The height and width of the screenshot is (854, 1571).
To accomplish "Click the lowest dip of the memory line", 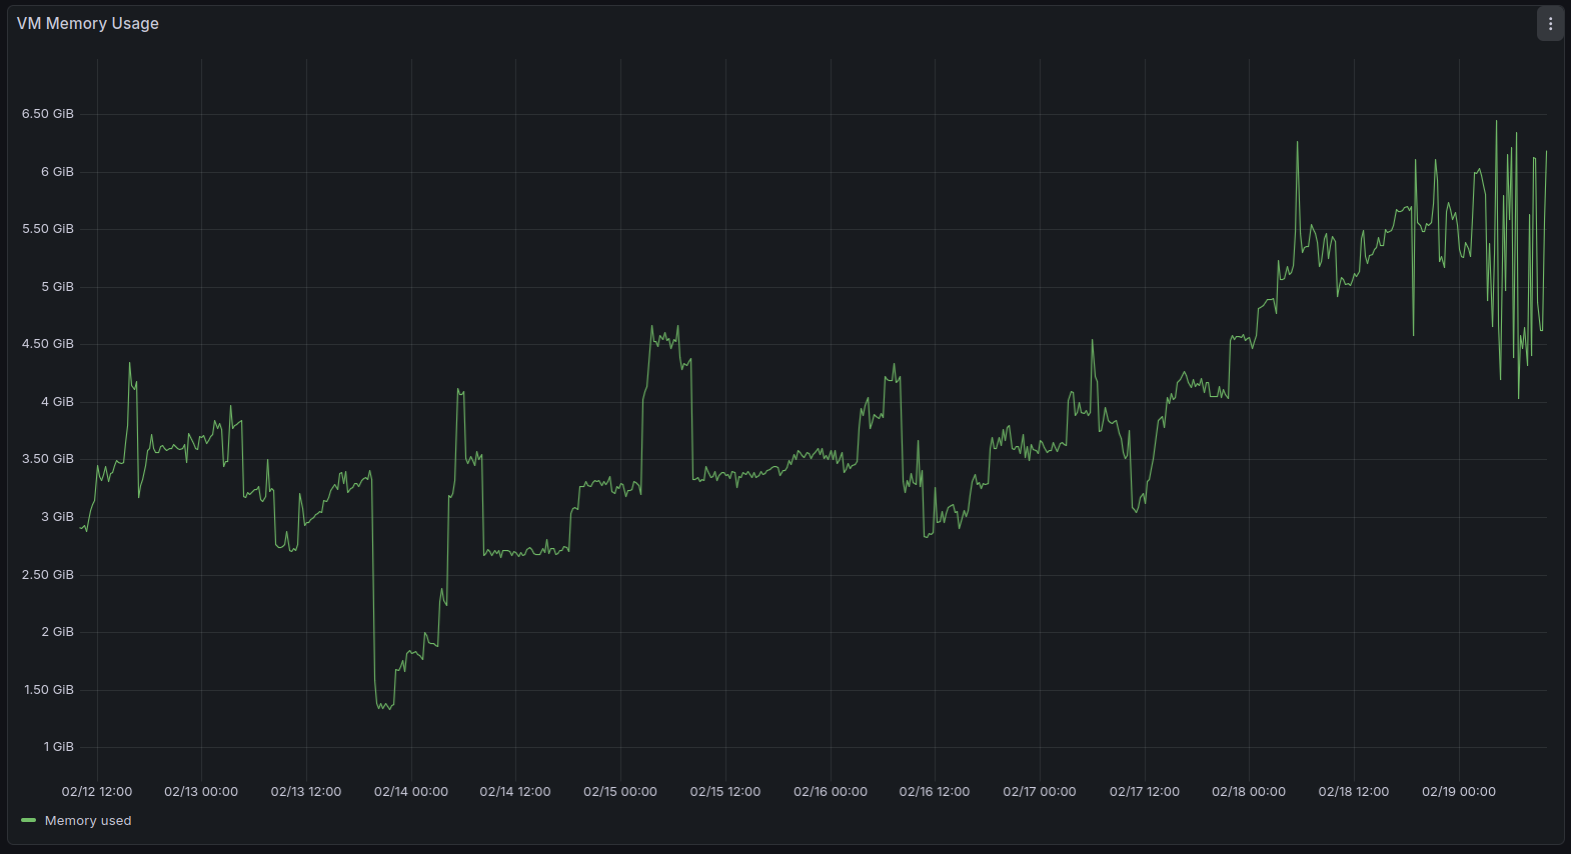I will (x=384, y=708).
